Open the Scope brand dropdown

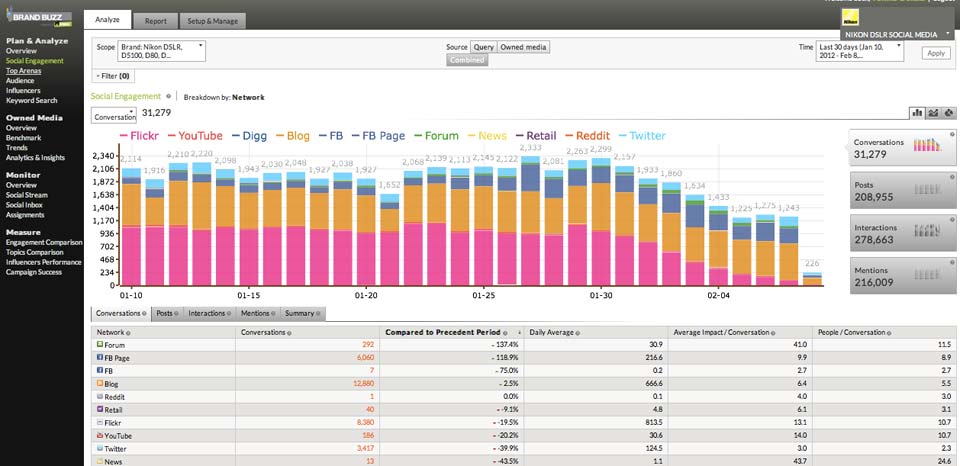pyautogui.click(x=162, y=51)
